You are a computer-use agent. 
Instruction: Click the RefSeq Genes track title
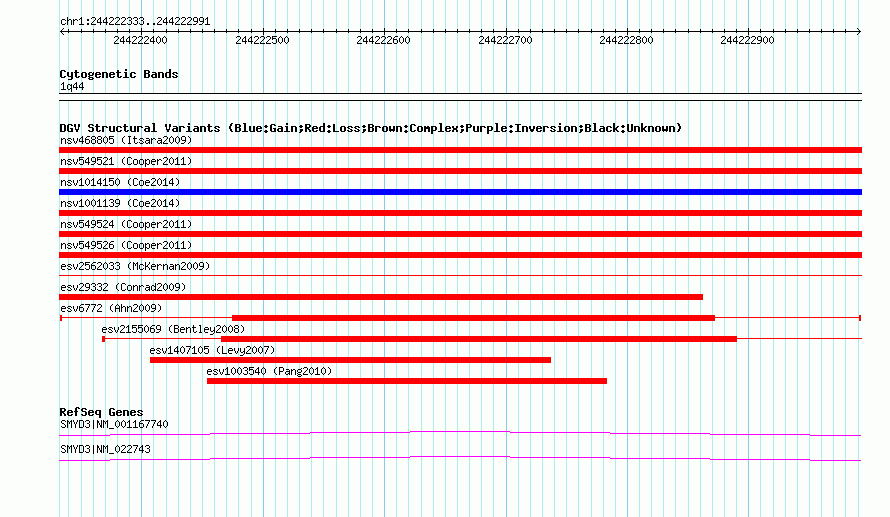[x=101, y=412]
